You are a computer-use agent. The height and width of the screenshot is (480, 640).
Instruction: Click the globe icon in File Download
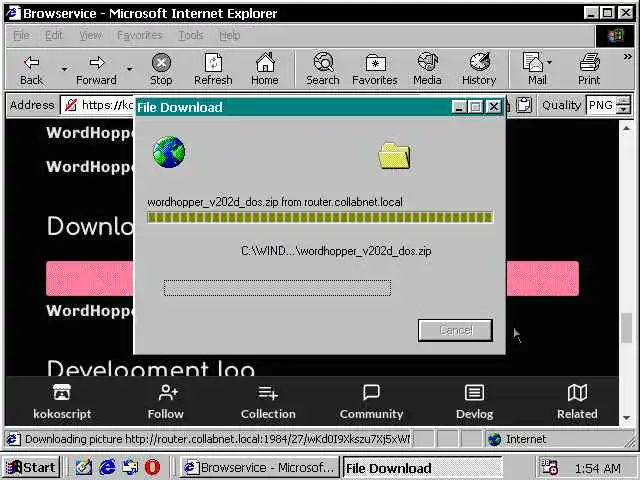click(x=169, y=152)
